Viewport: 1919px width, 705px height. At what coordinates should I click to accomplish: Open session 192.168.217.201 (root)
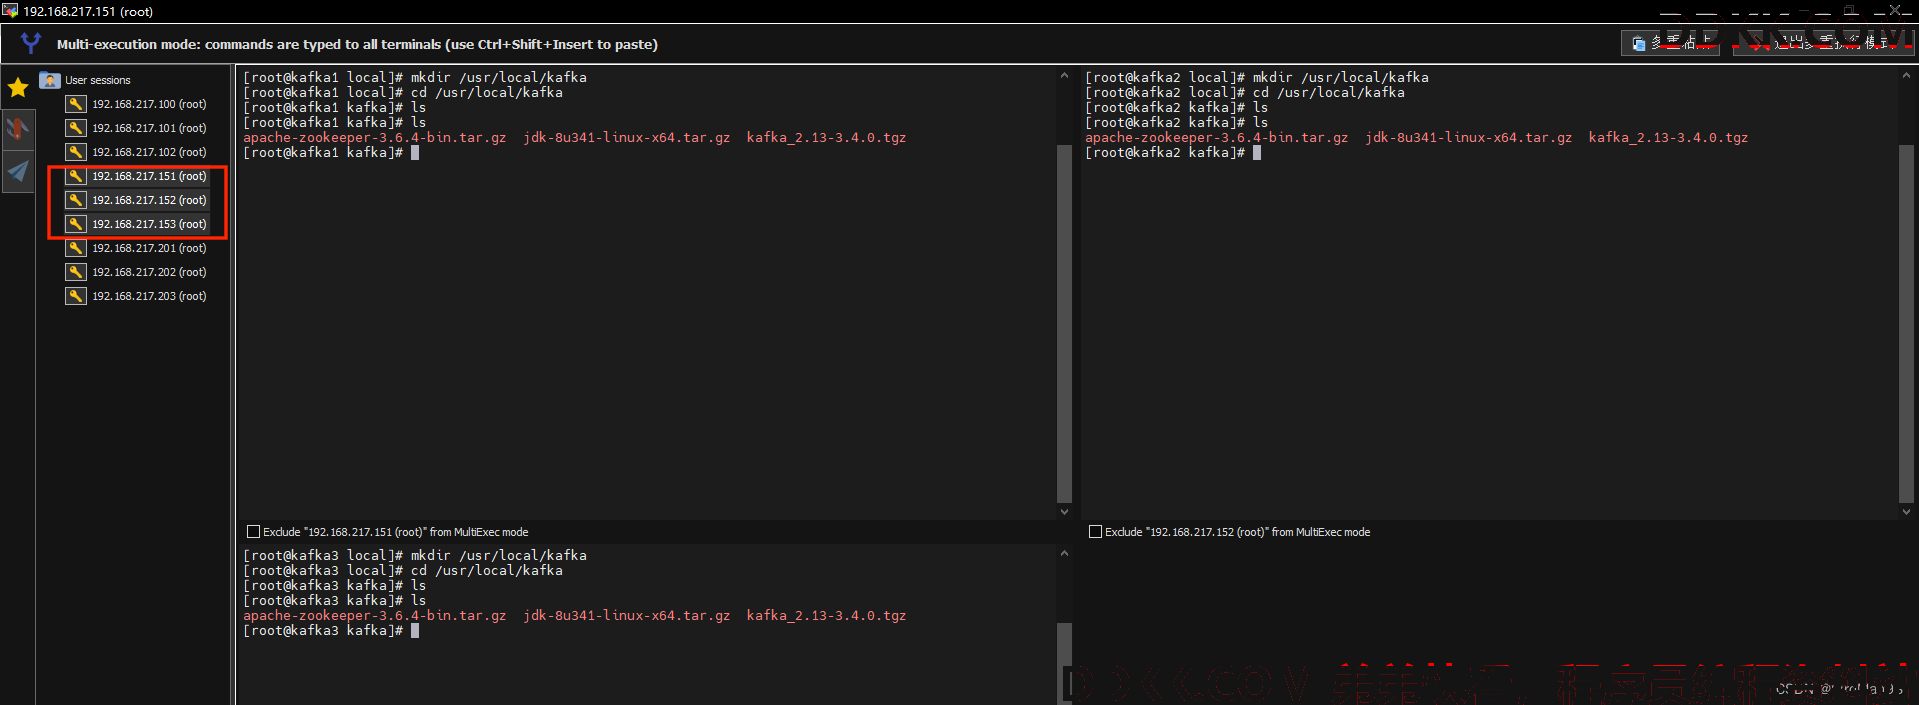[149, 248]
